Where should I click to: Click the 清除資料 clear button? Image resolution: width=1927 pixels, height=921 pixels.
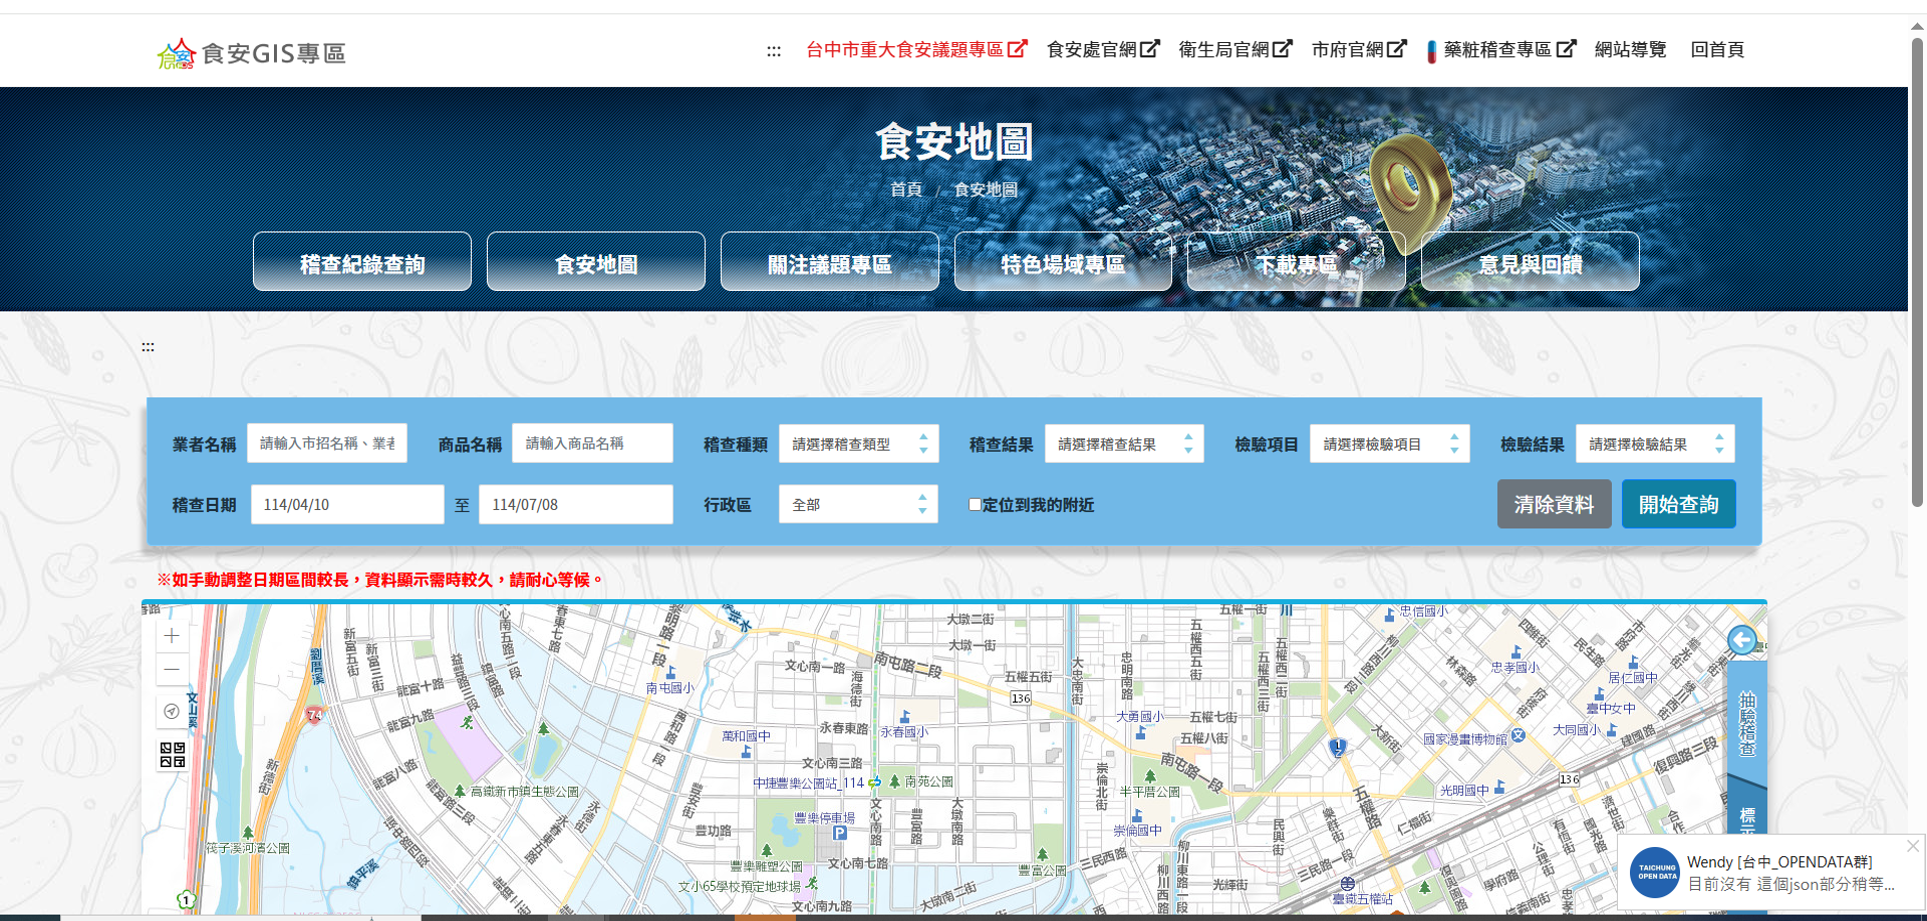tap(1553, 504)
